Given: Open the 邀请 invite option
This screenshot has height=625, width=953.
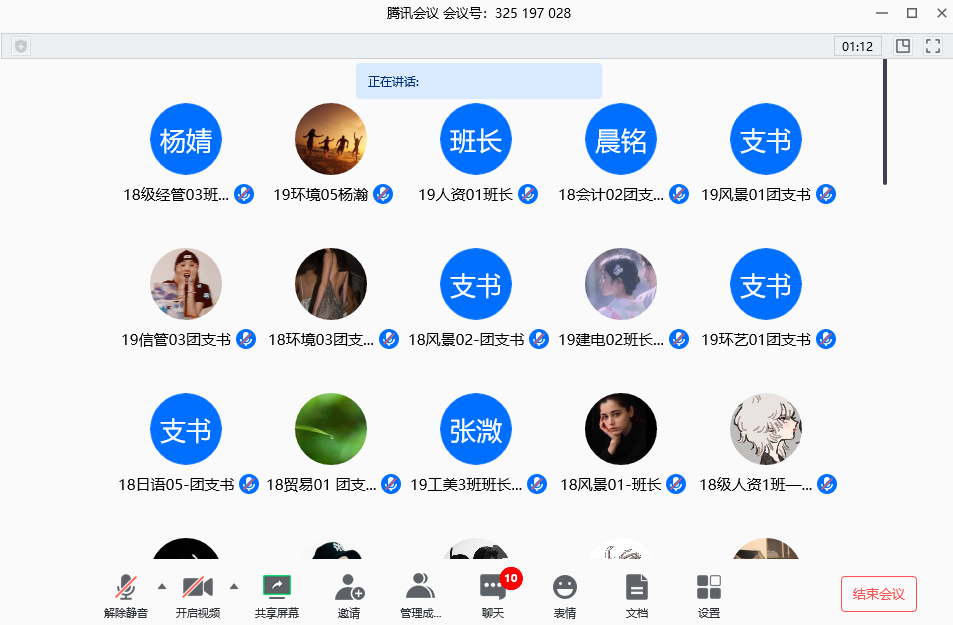Looking at the screenshot, I should [x=349, y=595].
